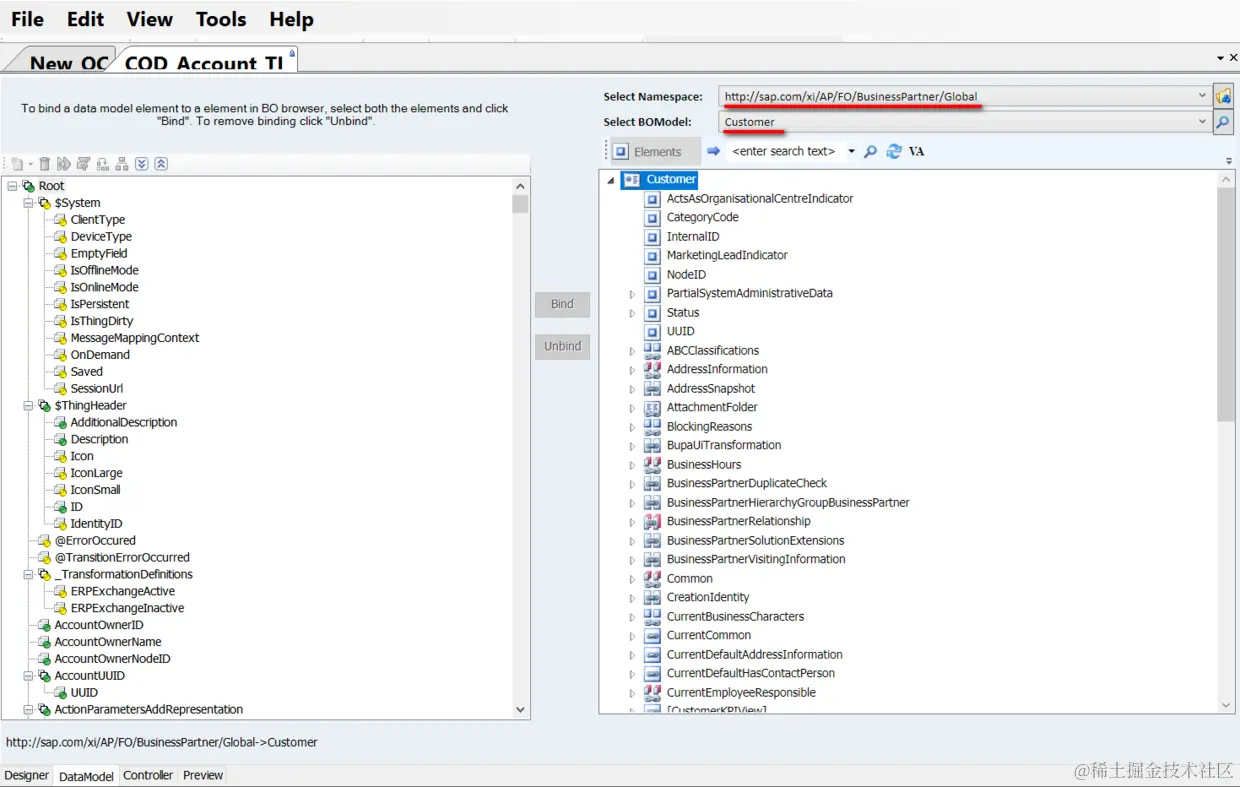Click the AttachmentFolder node icon
This screenshot has width=1240, height=787.
point(652,407)
